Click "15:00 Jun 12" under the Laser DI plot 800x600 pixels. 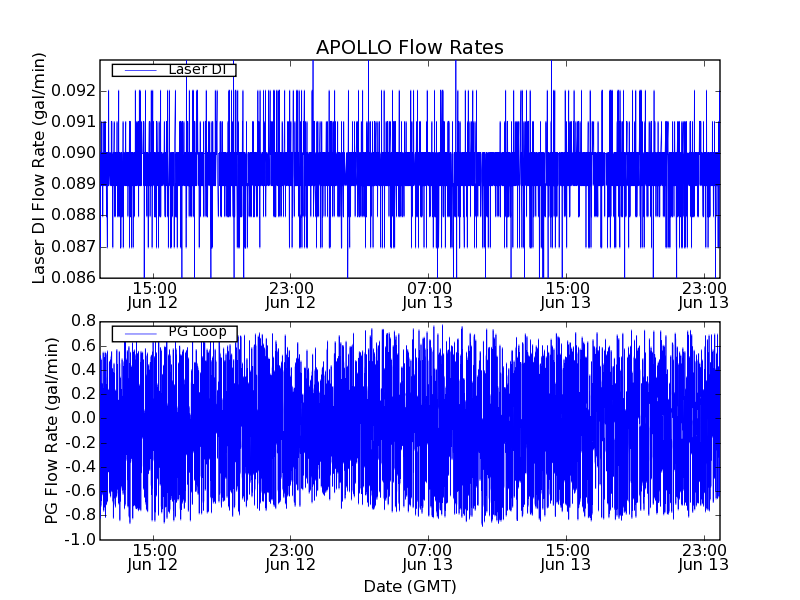[153, 295]
